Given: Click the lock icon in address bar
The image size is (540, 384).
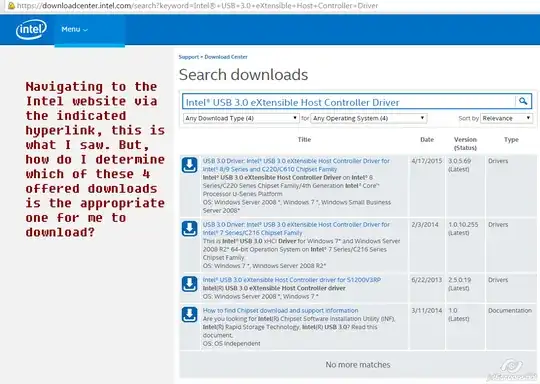Looking at the screenshot, I should pyautogui.click(x=11, y=6).
